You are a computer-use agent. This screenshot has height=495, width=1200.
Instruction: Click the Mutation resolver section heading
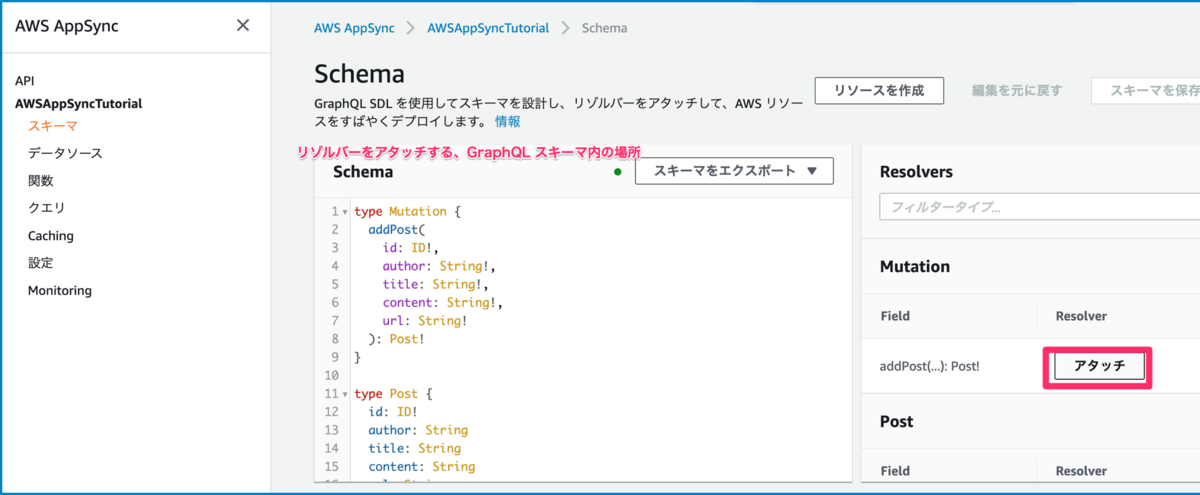(x=915, y=267)
